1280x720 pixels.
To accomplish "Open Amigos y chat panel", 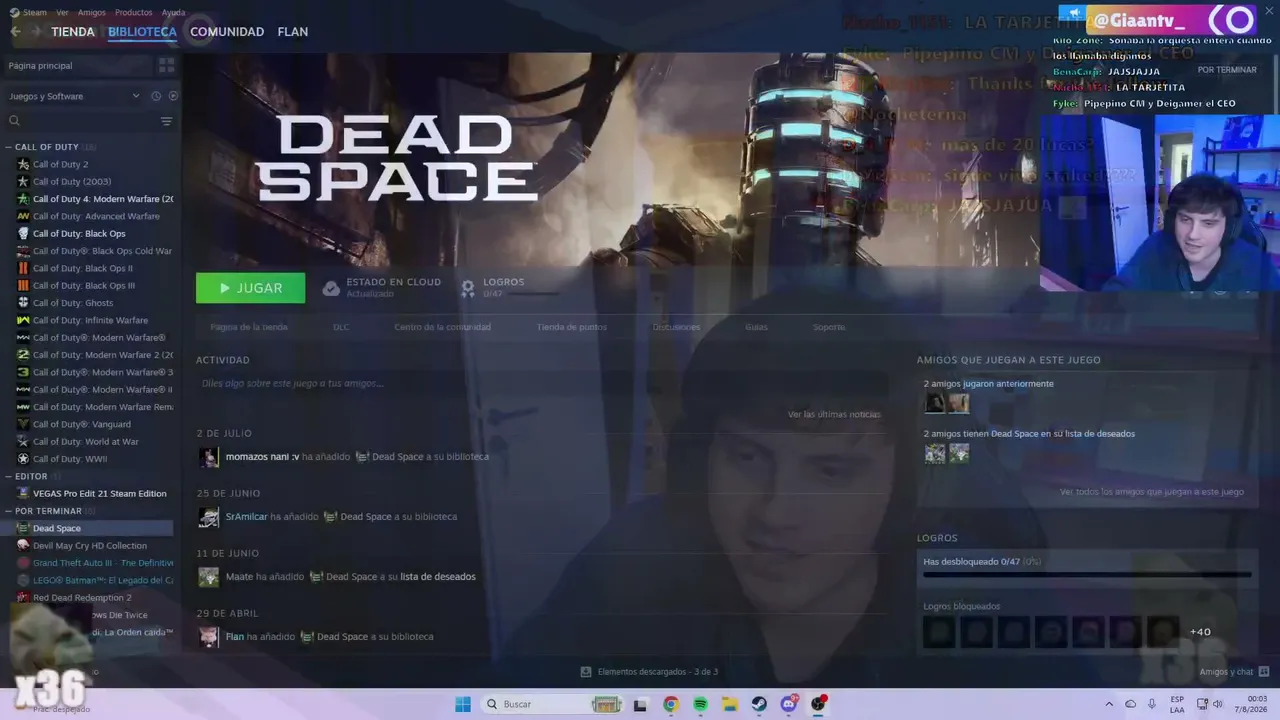I will pyautogui.click(x=1234, y=672).
